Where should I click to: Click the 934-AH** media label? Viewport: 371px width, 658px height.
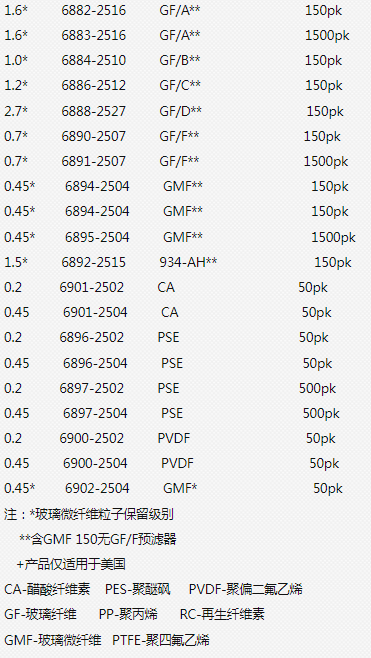(x=188, y=262)
